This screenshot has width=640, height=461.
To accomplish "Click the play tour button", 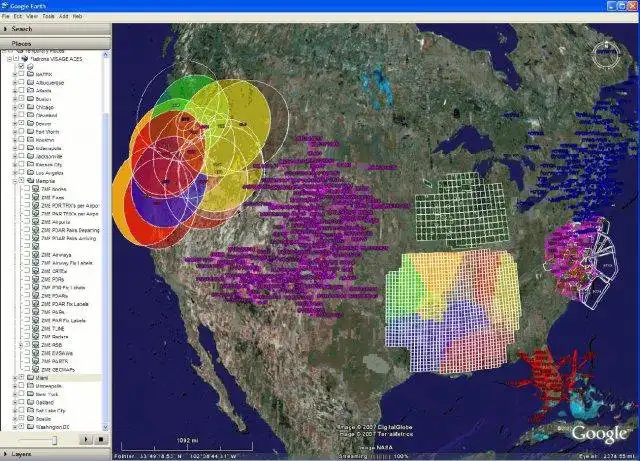I will (x=86, y=439).
